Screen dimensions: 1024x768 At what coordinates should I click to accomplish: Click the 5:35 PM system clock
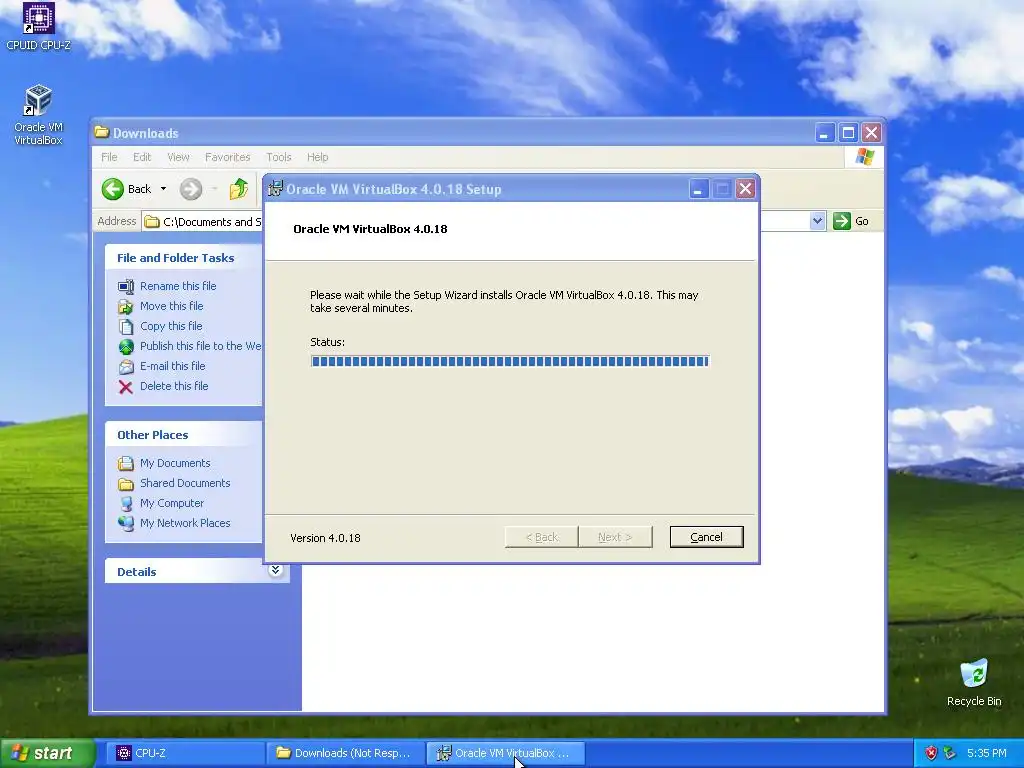(986, 753)
